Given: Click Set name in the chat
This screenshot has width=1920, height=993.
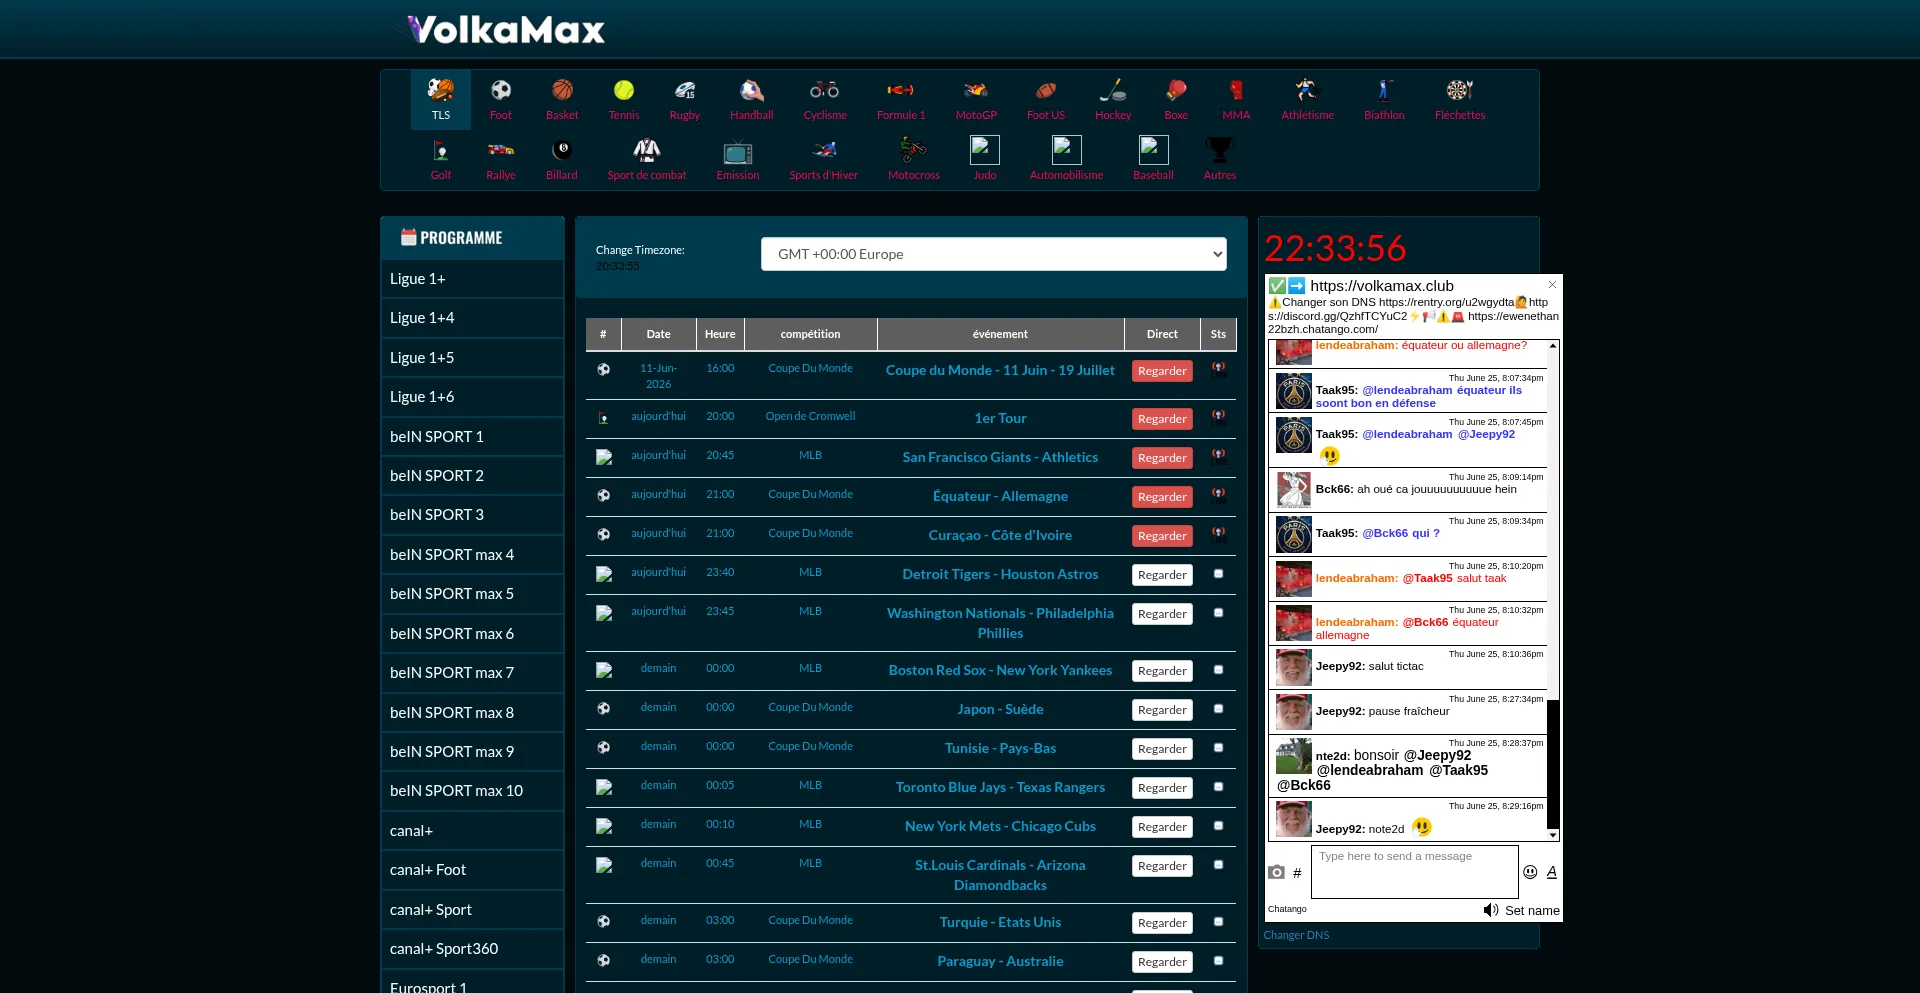Looking at the screenshot, I should click(x=1532, y=910).
